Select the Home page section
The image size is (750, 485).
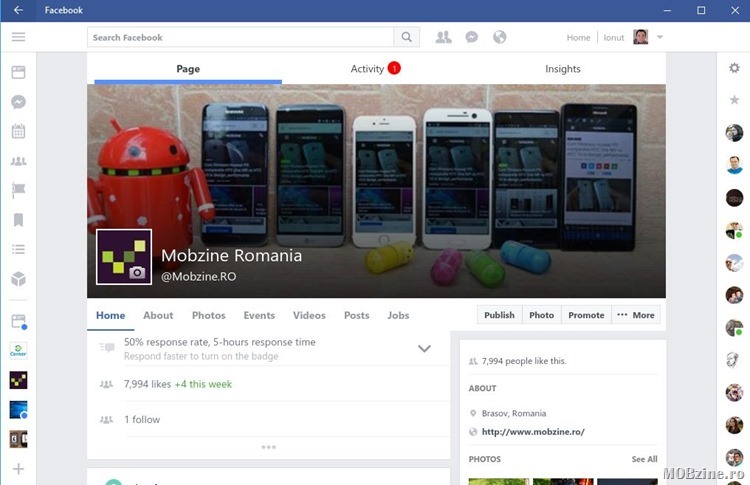click(x=110, y=316)
